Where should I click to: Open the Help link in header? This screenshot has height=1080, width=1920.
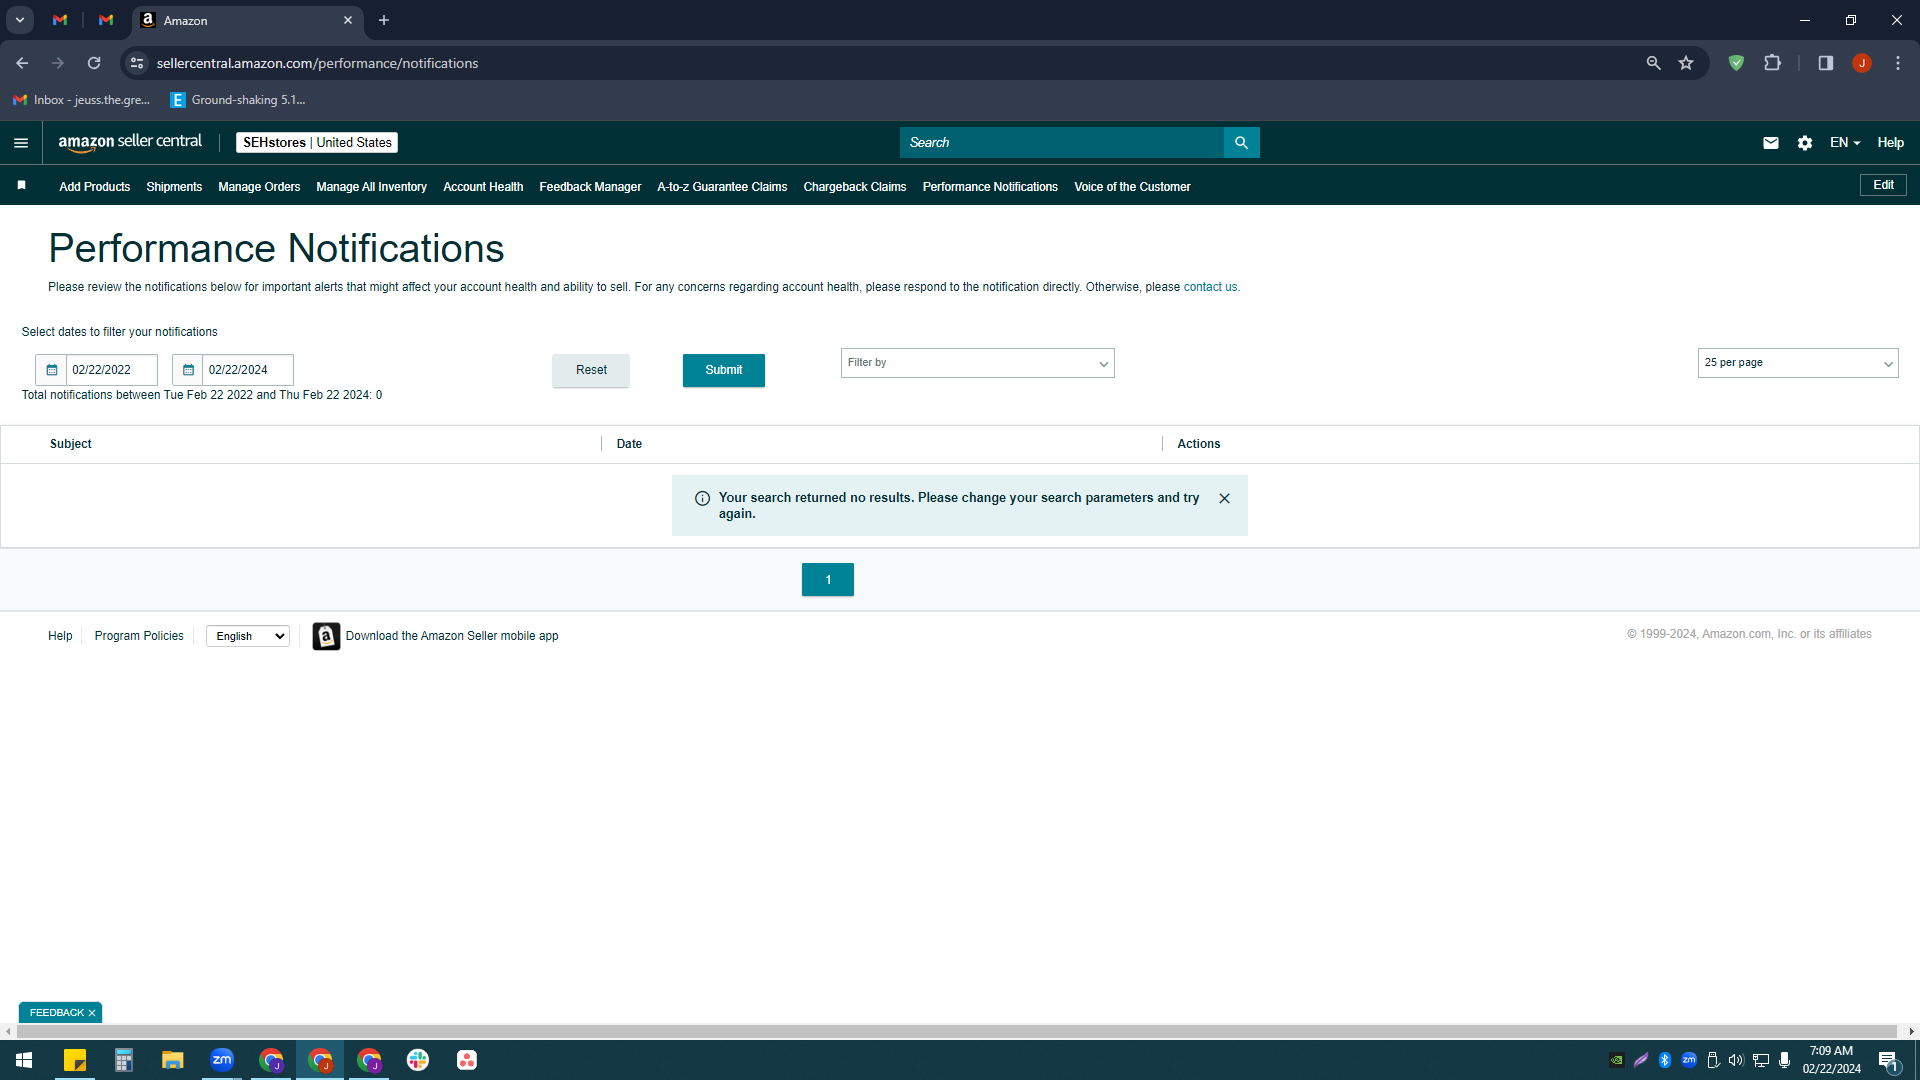(x=1890, y=143)
